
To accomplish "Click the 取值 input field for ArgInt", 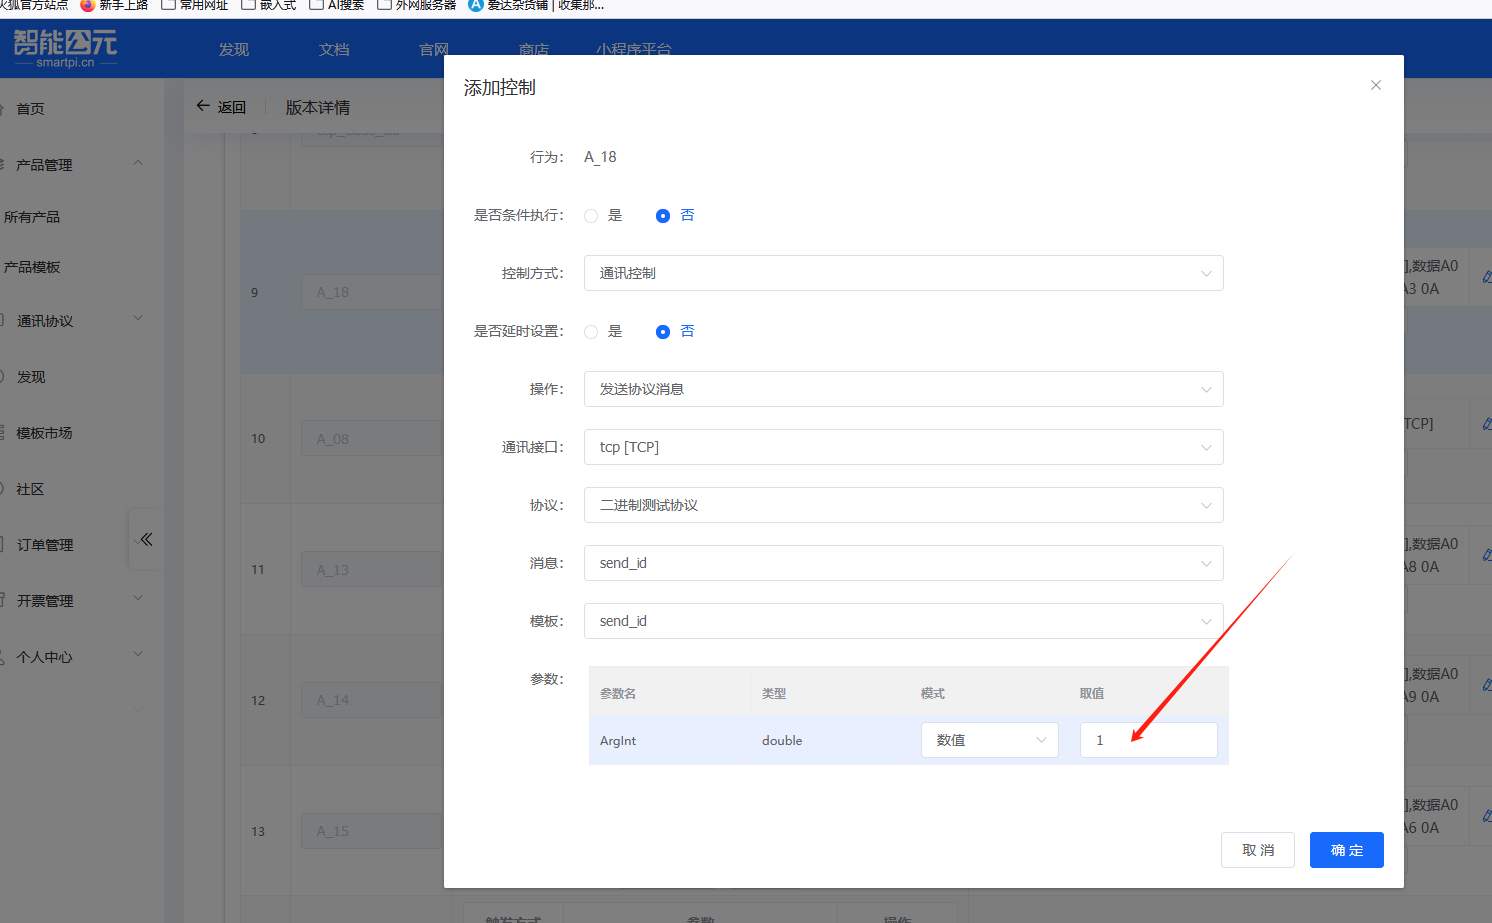I will coord(1148,740).
